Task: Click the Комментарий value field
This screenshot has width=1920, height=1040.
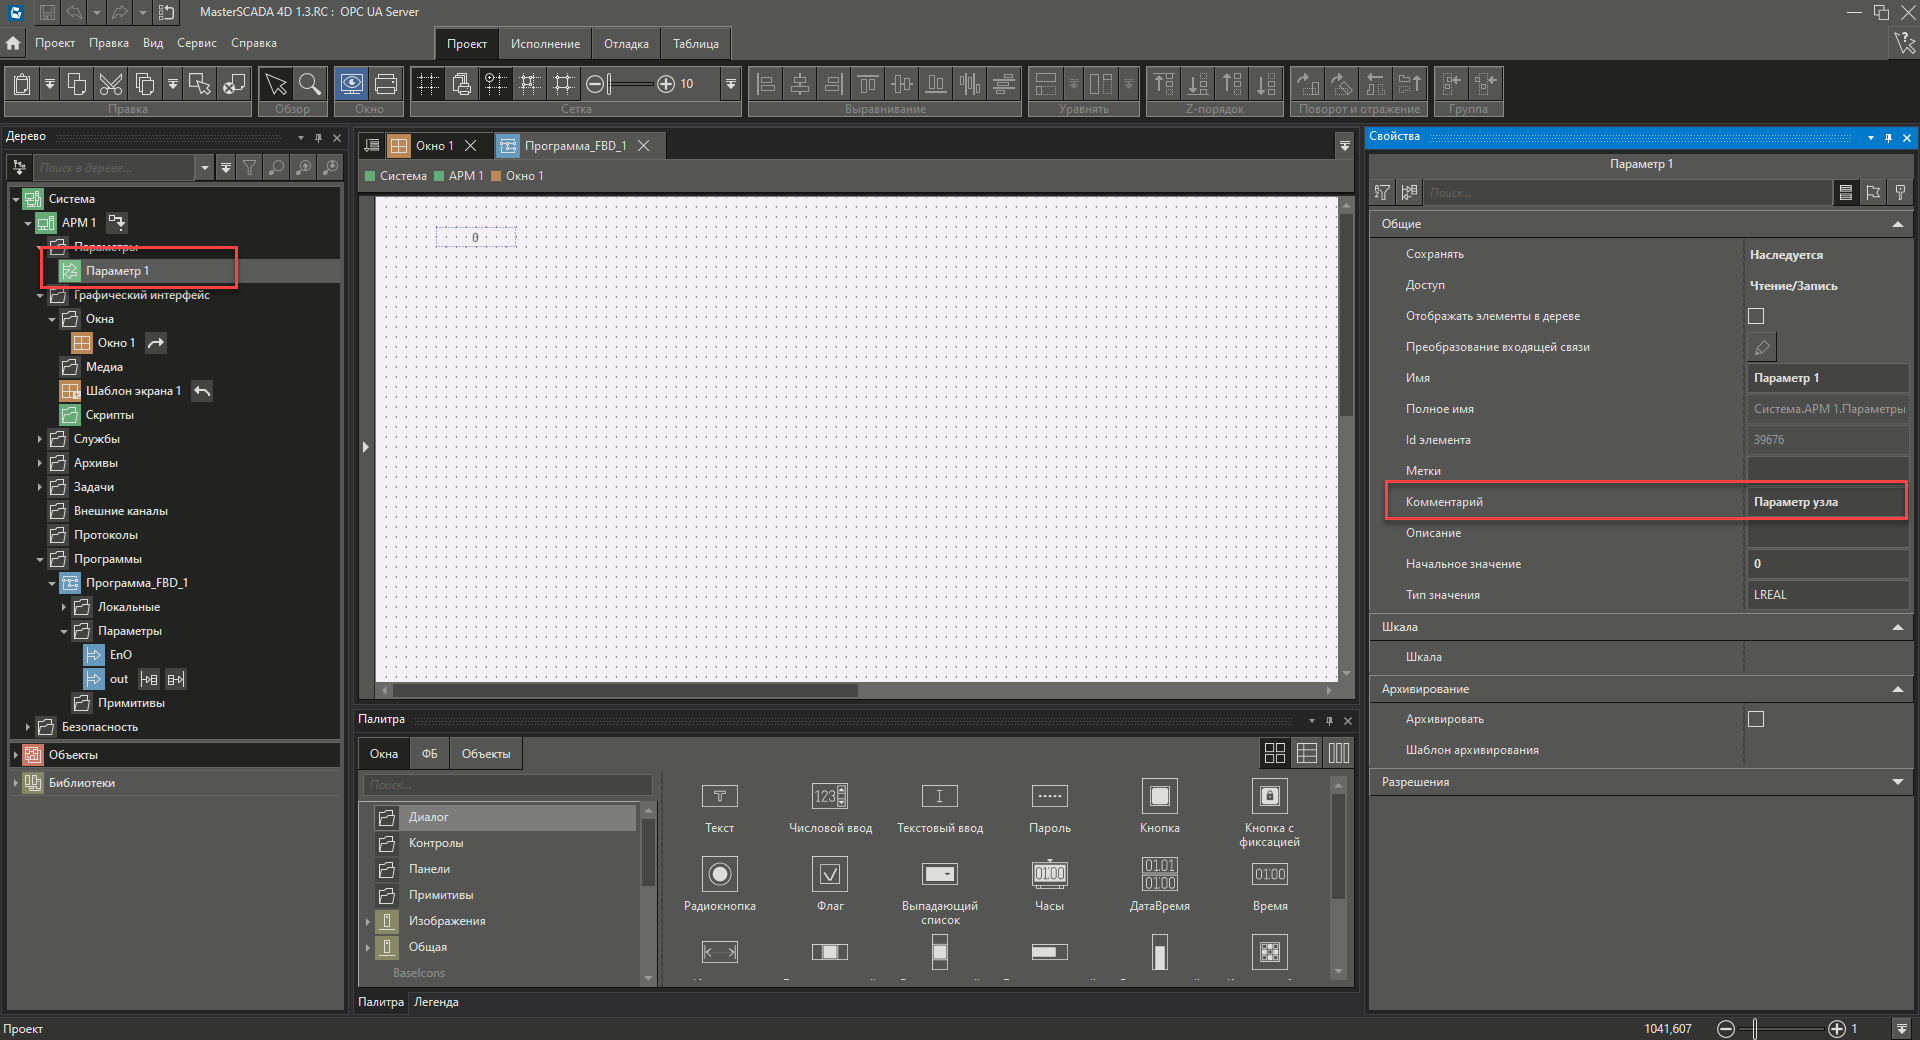Action: click(x=1826, y=502)
